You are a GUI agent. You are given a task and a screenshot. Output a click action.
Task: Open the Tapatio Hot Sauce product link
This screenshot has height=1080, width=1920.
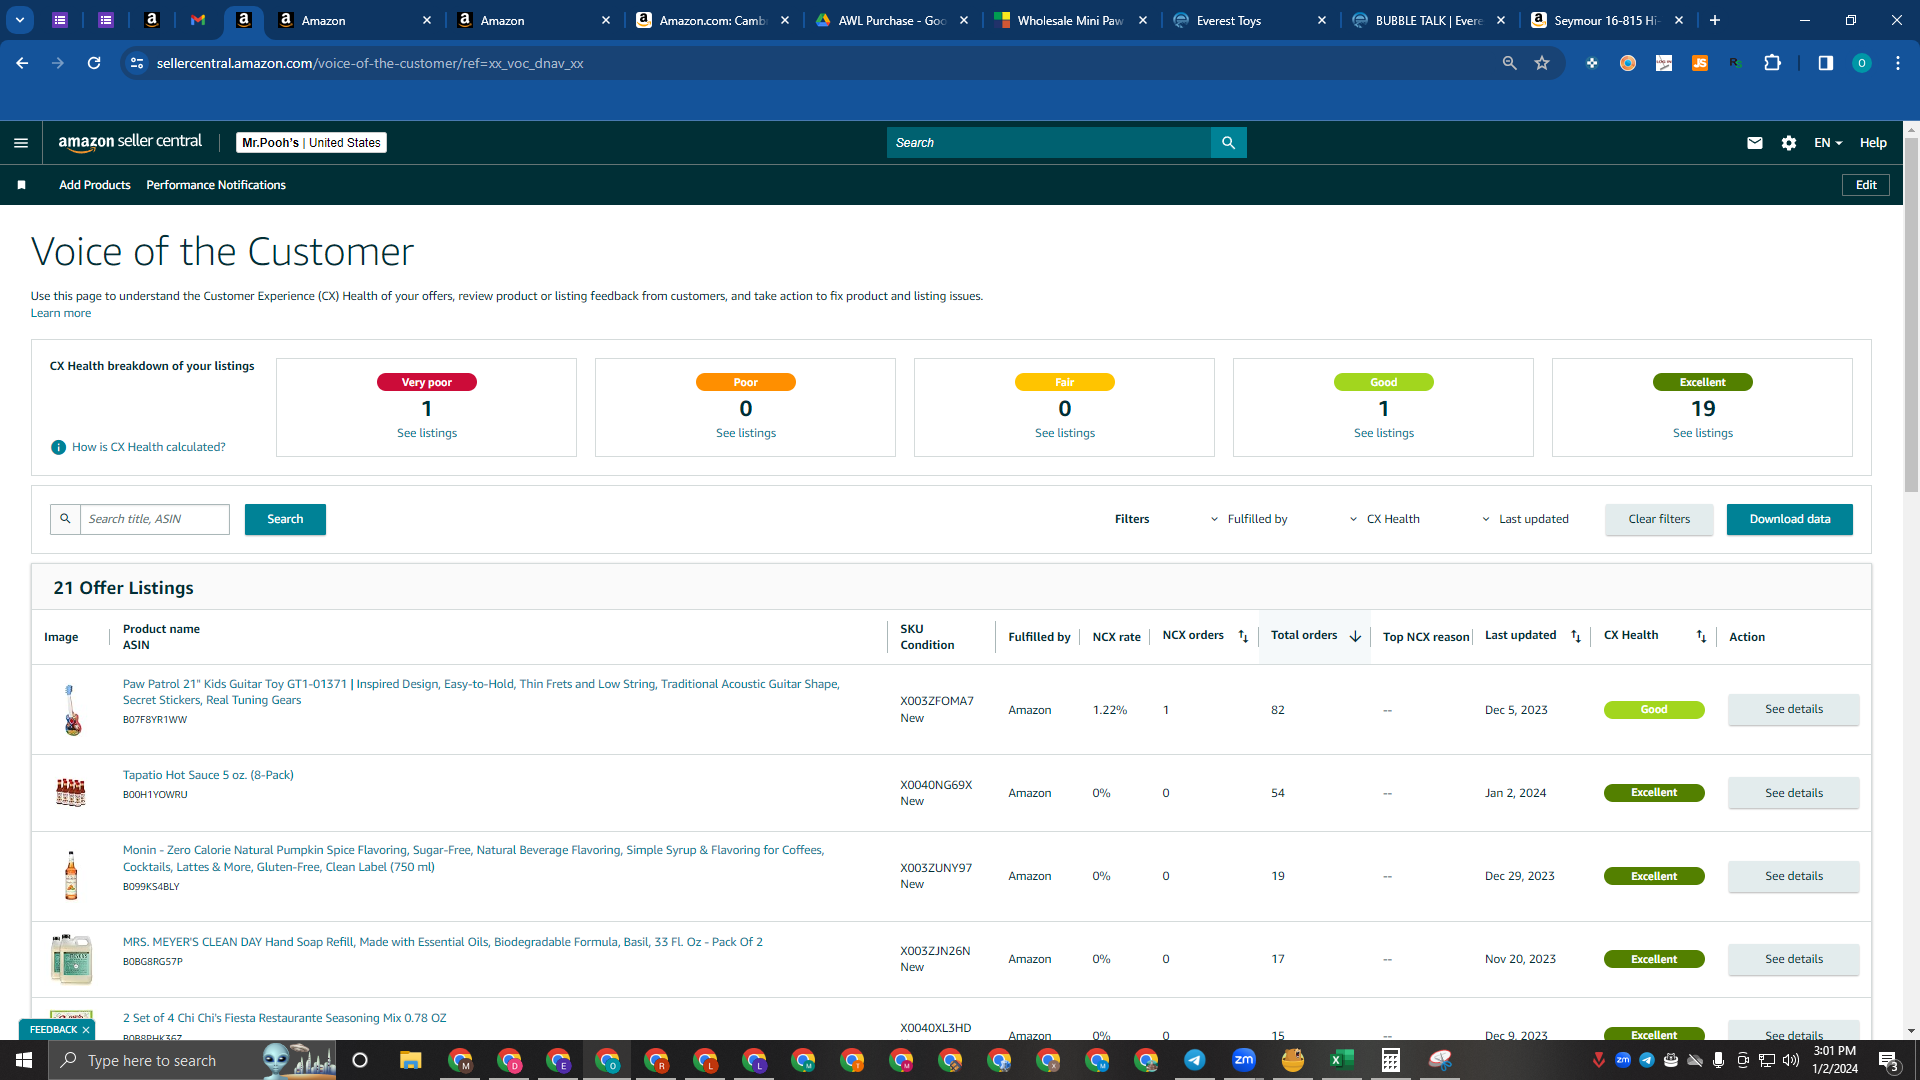pos(208,775)
